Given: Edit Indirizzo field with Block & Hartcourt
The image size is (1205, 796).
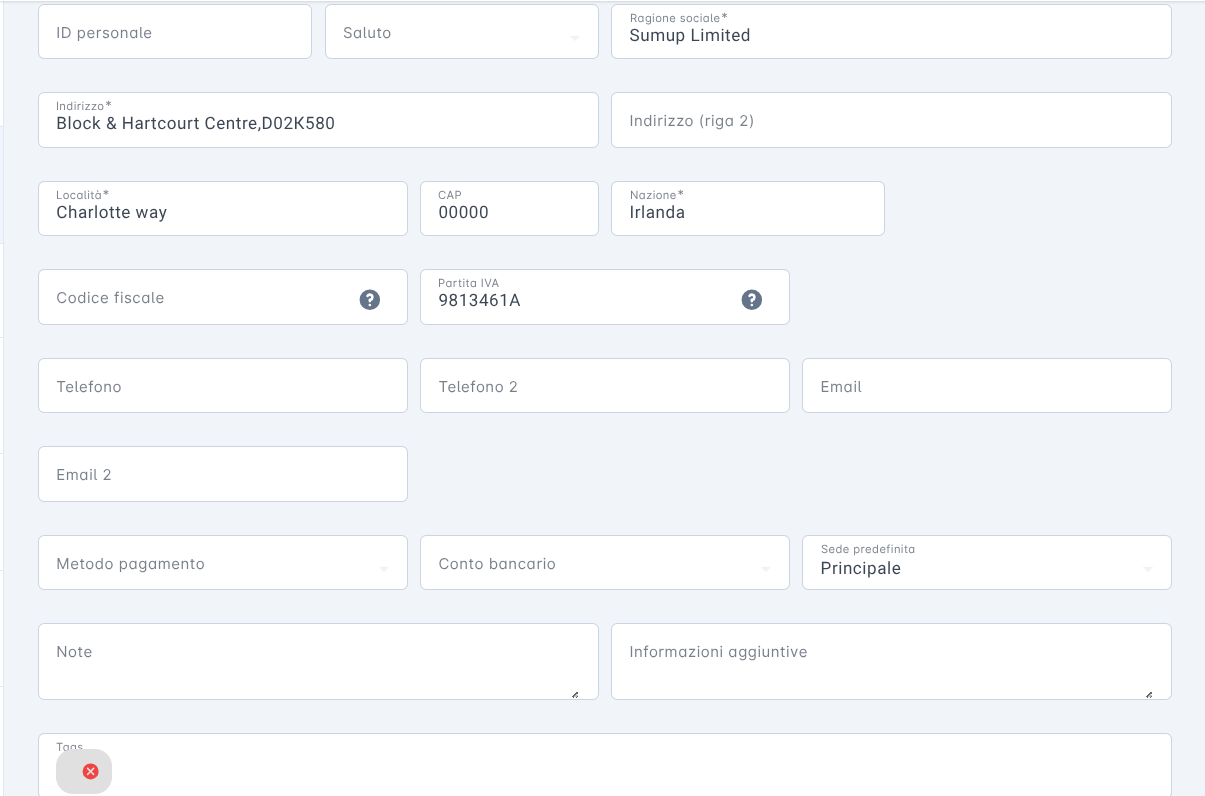Looking at the screenshot, I should tap(318, 120).
